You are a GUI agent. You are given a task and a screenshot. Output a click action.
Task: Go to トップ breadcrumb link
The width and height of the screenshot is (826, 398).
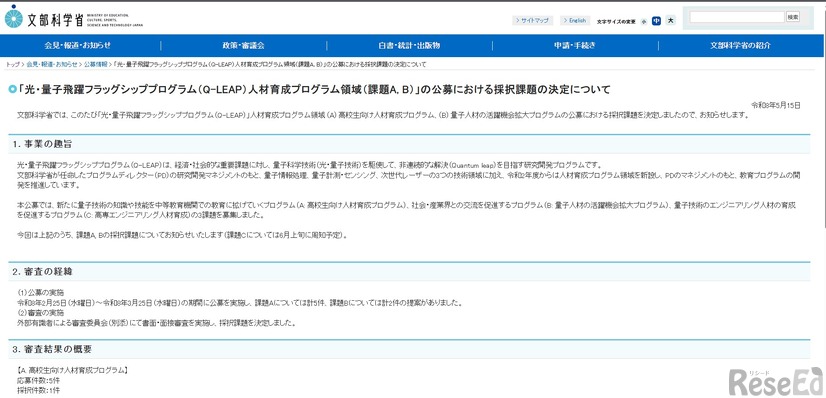point(13,64)
